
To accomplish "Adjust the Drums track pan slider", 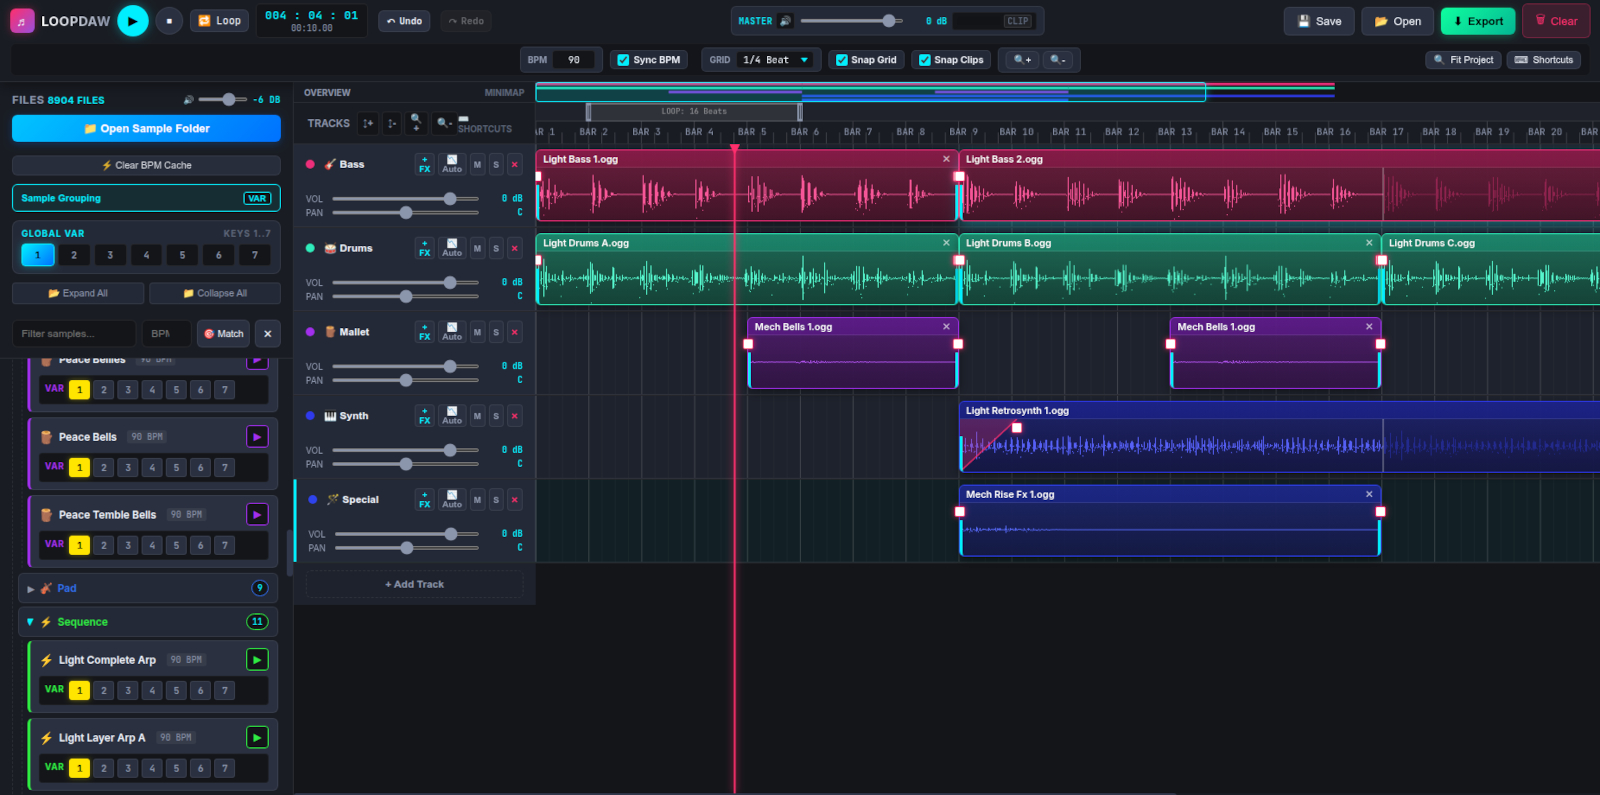I will [x=406, y=297].
